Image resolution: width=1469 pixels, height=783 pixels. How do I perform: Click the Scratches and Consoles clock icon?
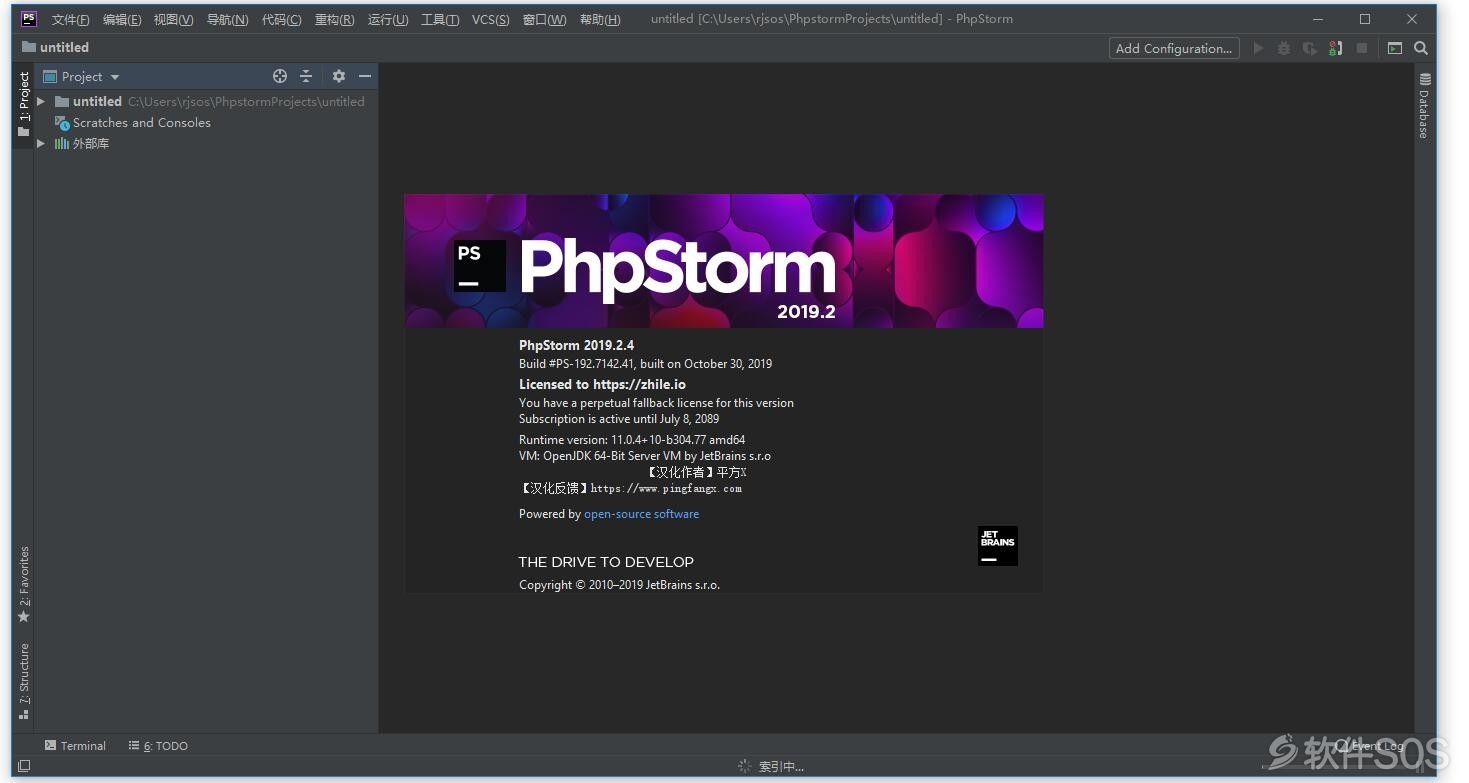click(62, 122)
